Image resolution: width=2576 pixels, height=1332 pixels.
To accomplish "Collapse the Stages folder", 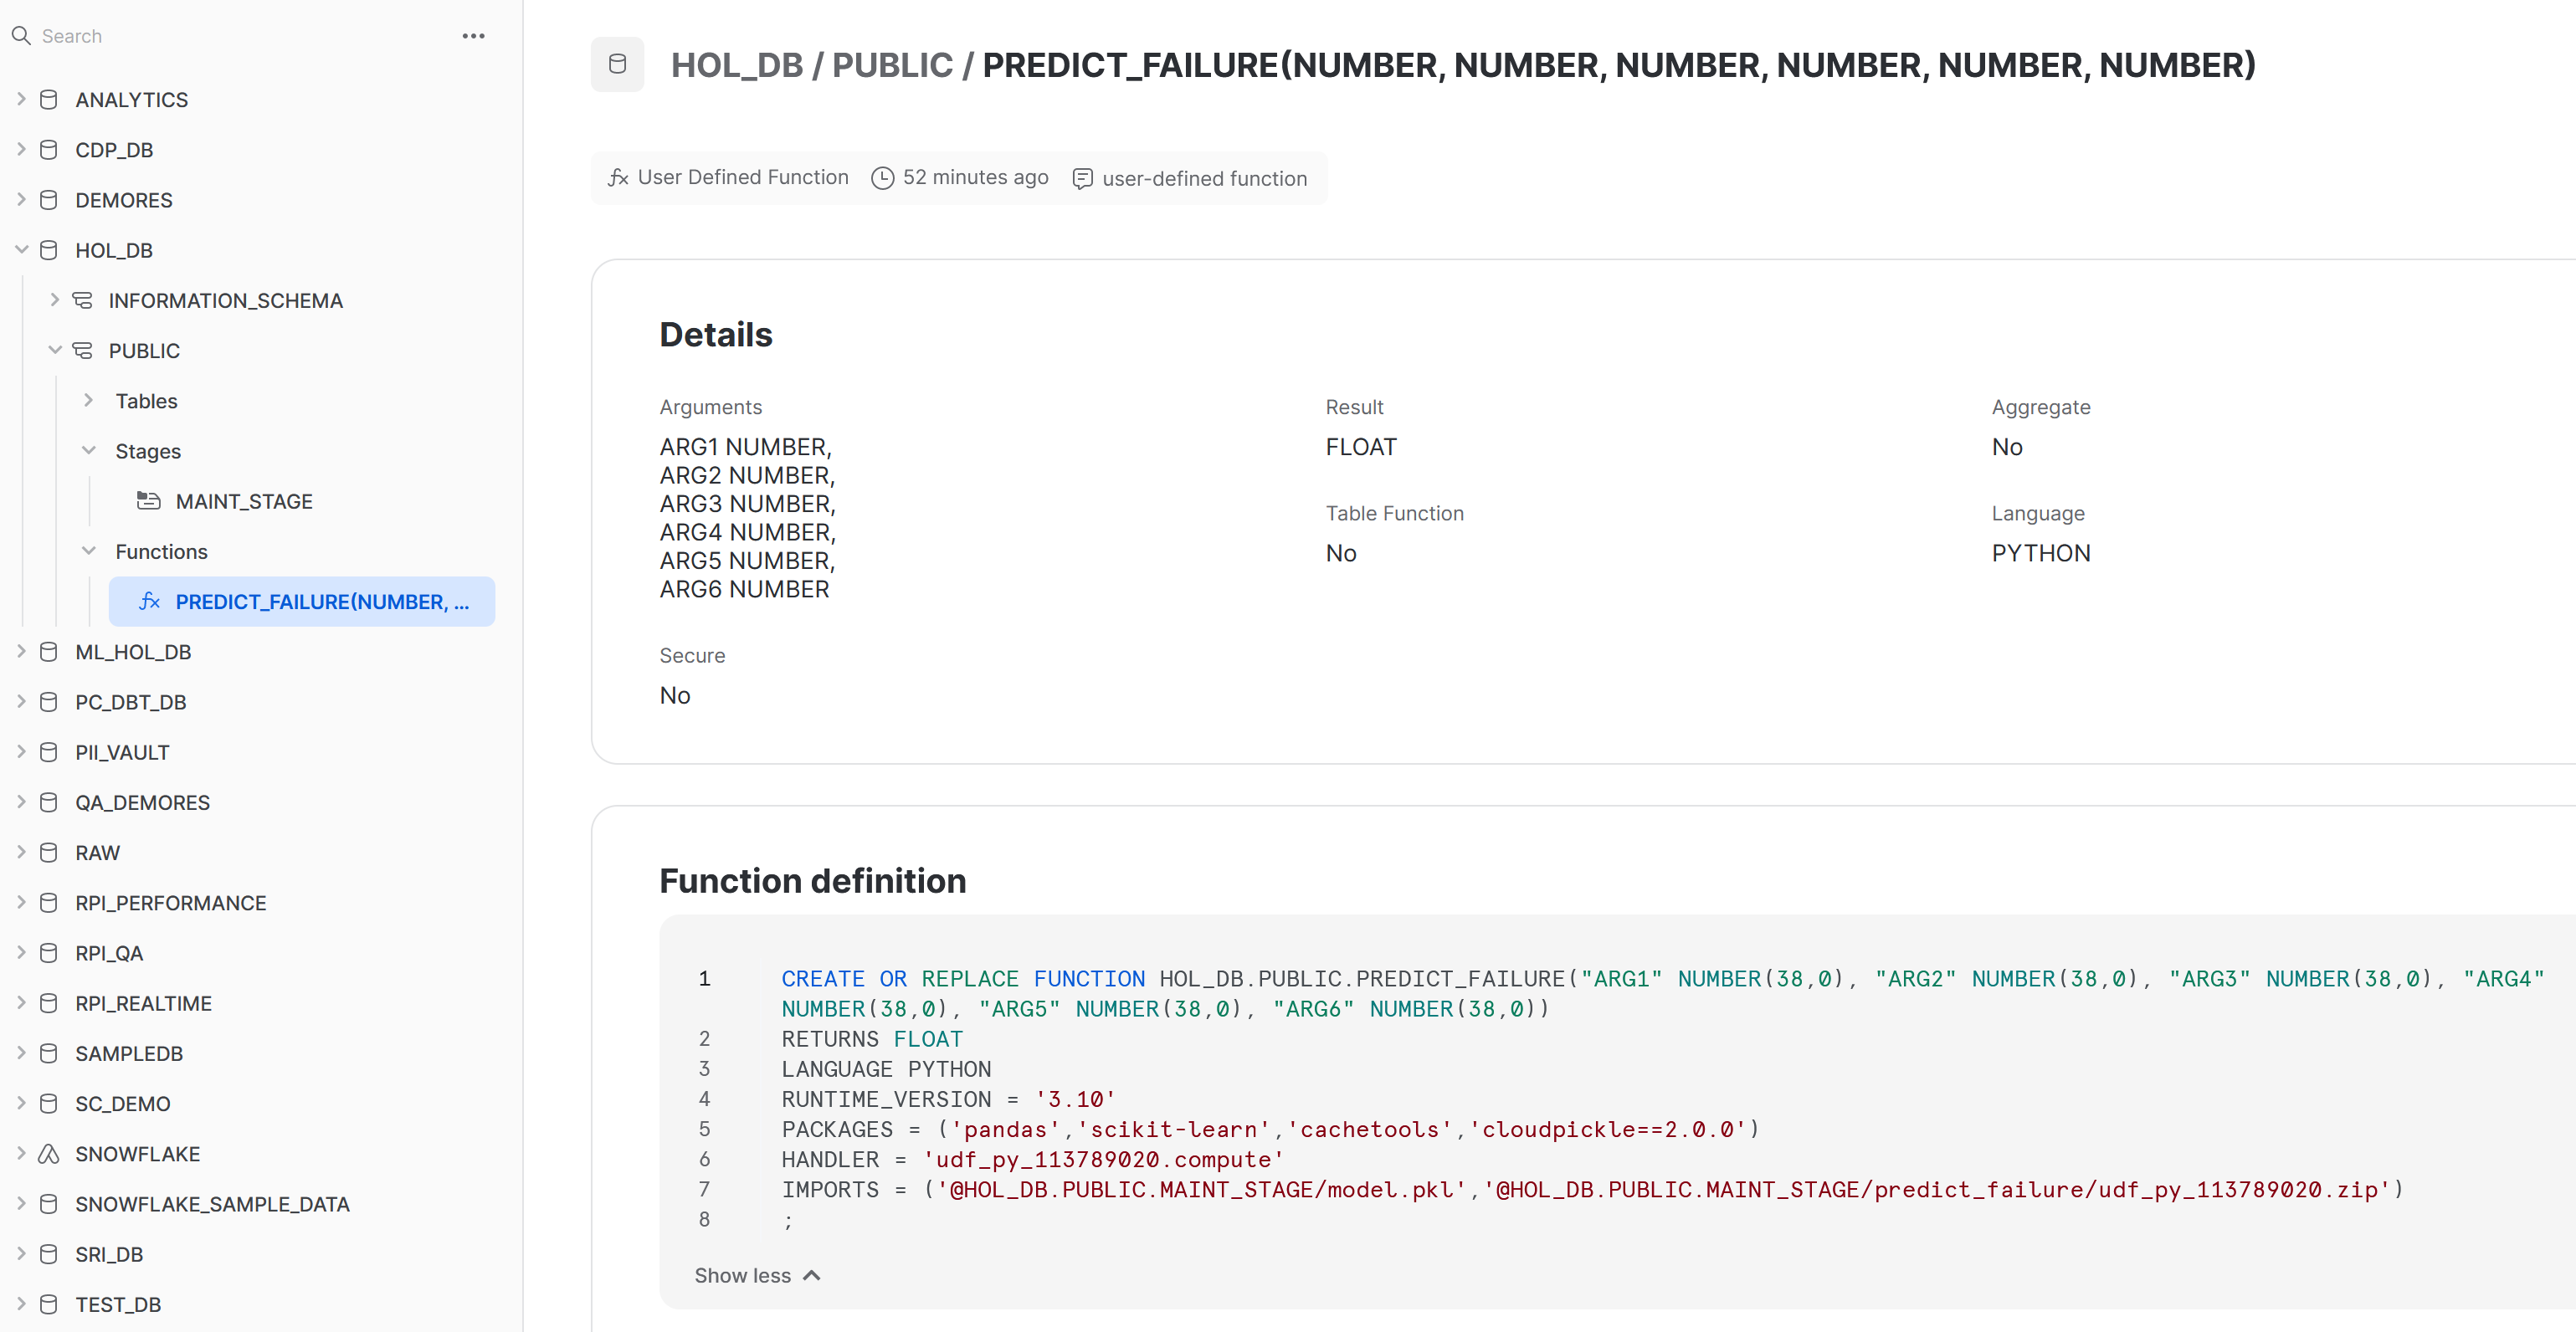I will click(x=88, y=451).
